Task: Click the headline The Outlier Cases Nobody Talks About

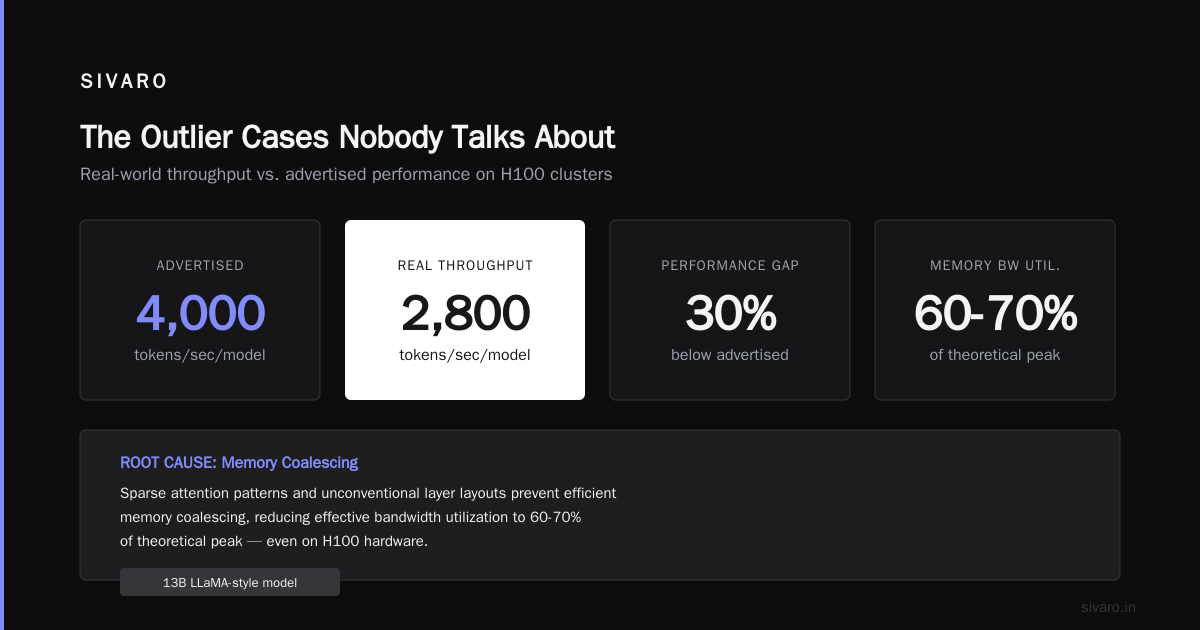Action: [347, 137]
